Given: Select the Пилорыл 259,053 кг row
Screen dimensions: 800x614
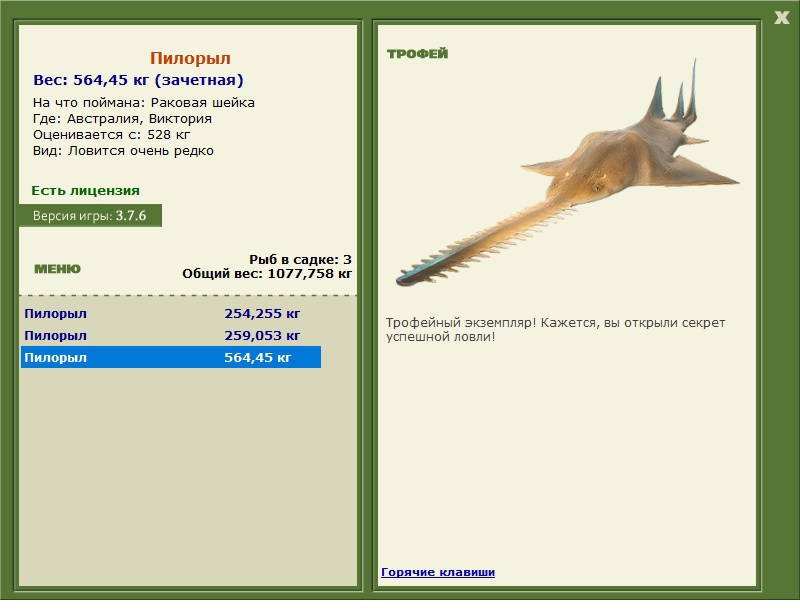Looking at the screenshot, I should [x=171, y=335].
